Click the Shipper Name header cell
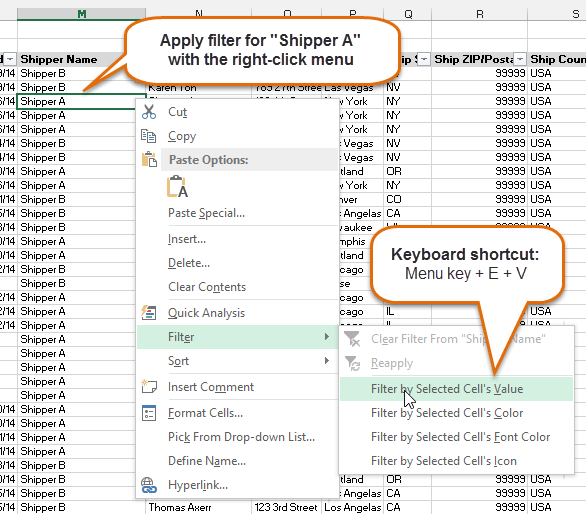The width and height of the screenshot is (586, 514). pyautogui.click(x=73, y=59)
